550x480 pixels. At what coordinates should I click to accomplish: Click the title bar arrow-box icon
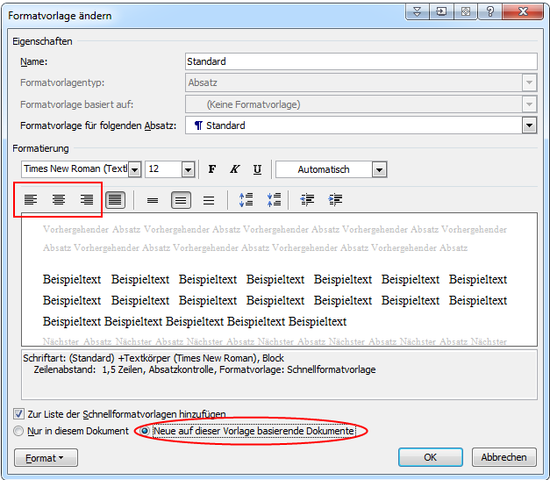tap(441, 12)
